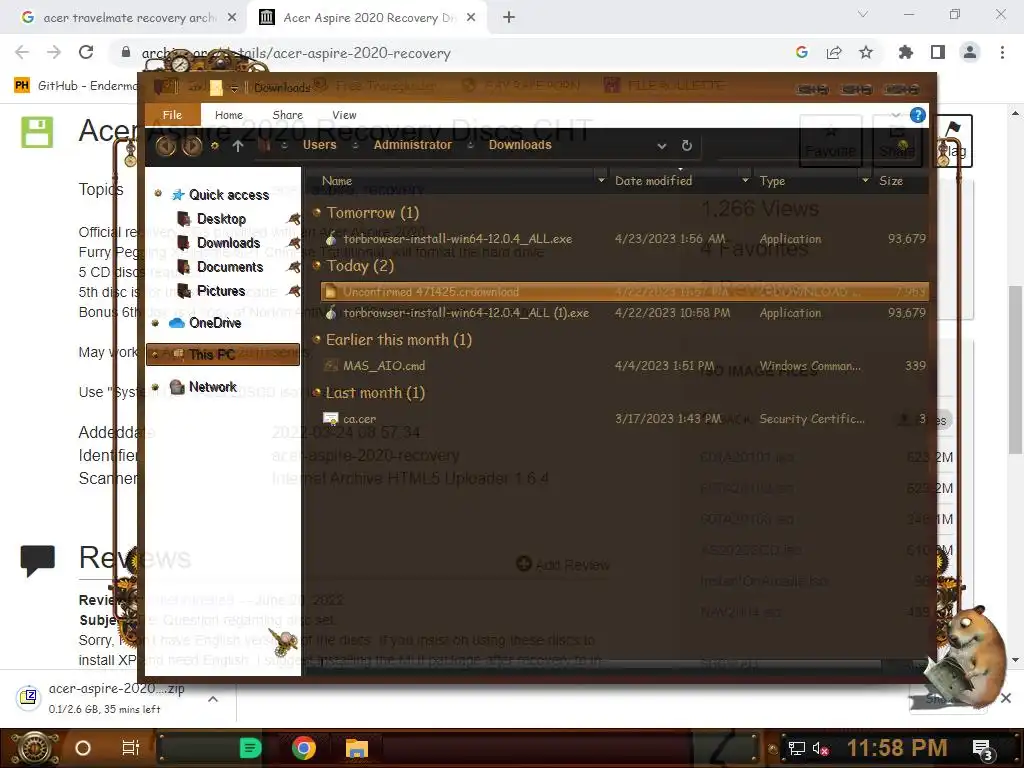Select This PC in navigation pane
Viewport: 1024px width, 768px height.
(x=223, y=355)
